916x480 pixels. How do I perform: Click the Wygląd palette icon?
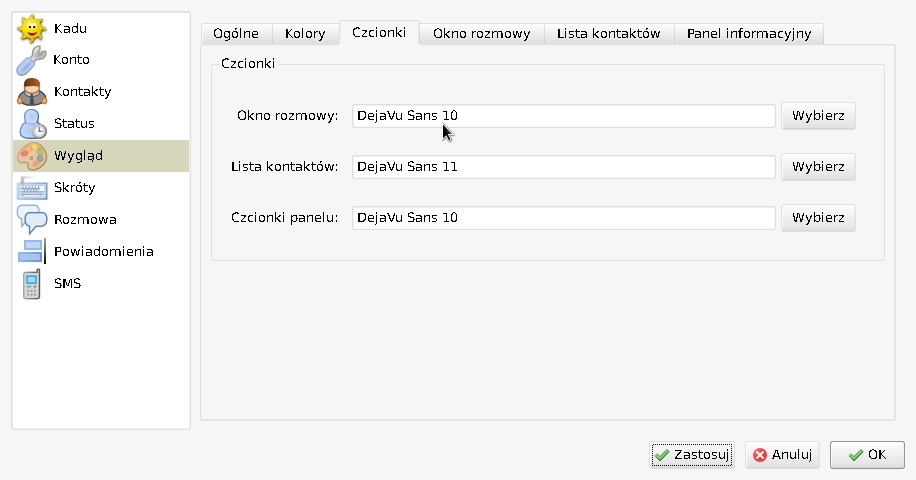point(32,156)
